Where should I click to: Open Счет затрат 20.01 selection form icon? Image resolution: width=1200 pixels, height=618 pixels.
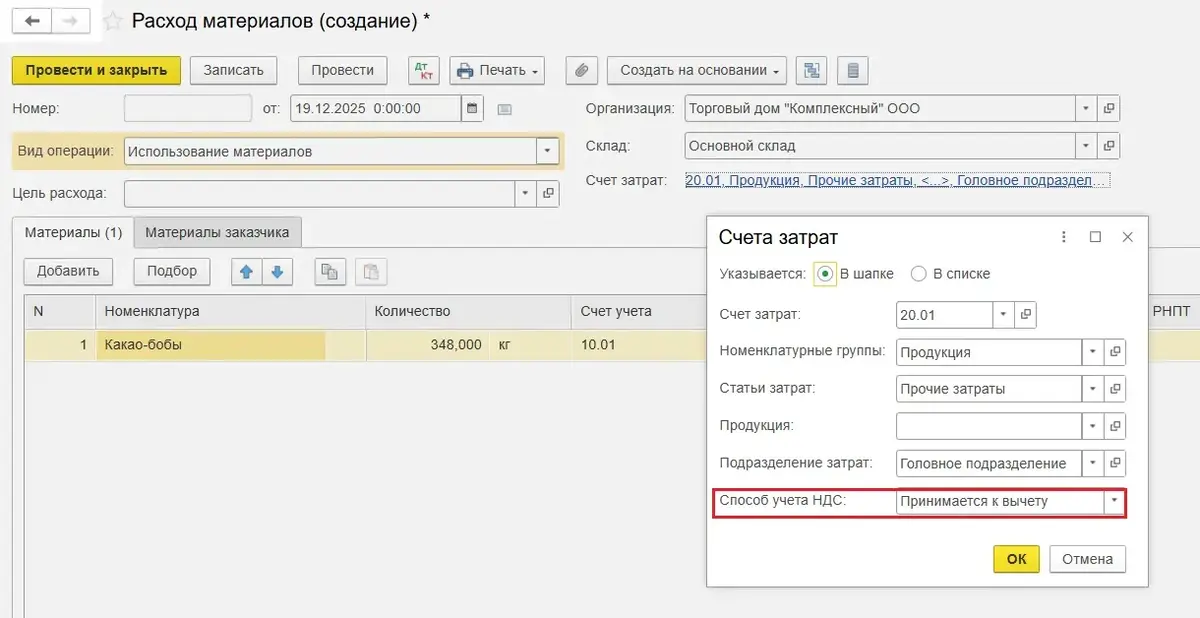click(1026, 315)
